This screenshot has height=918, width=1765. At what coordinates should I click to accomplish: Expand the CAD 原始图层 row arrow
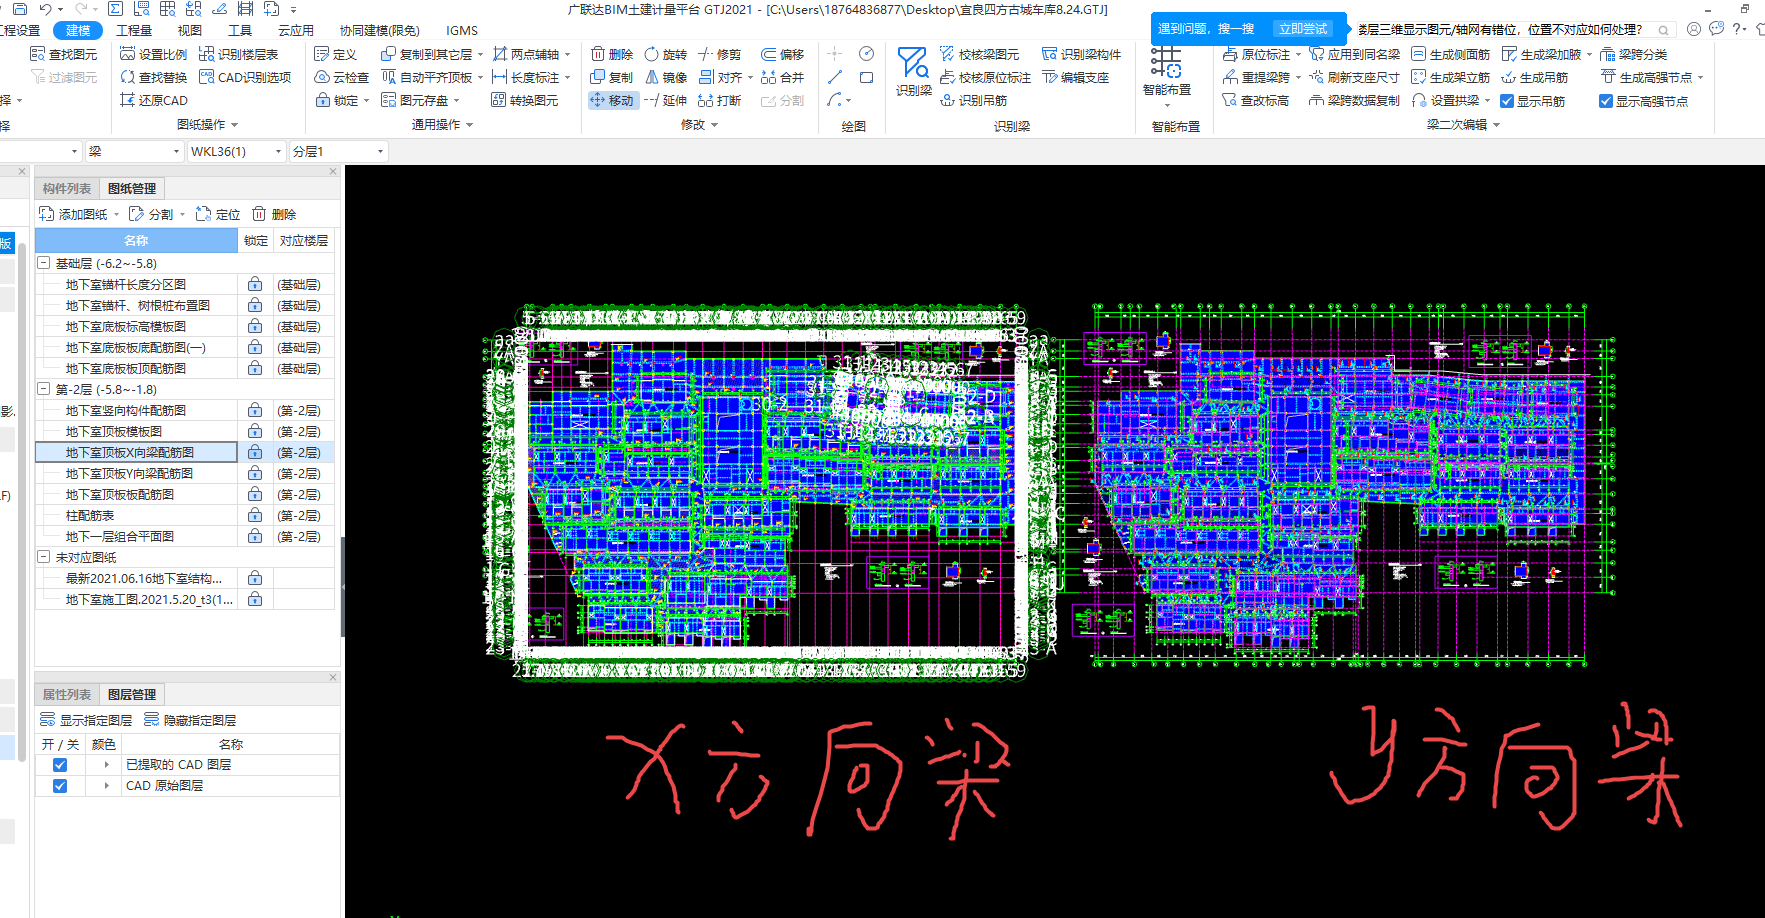(x=107, y=786)
